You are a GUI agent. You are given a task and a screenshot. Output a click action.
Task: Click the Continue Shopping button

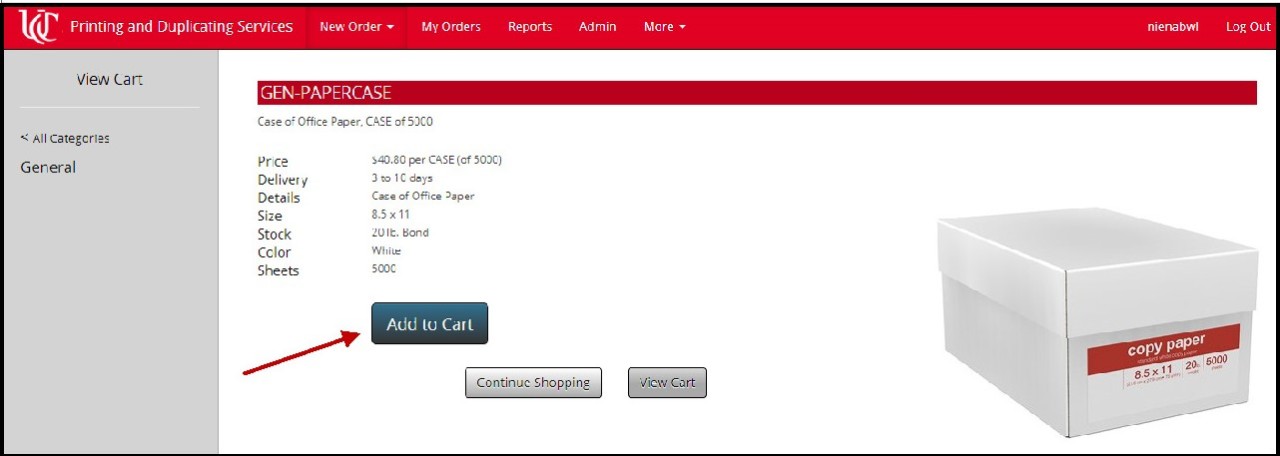click(x=533, y=382)
